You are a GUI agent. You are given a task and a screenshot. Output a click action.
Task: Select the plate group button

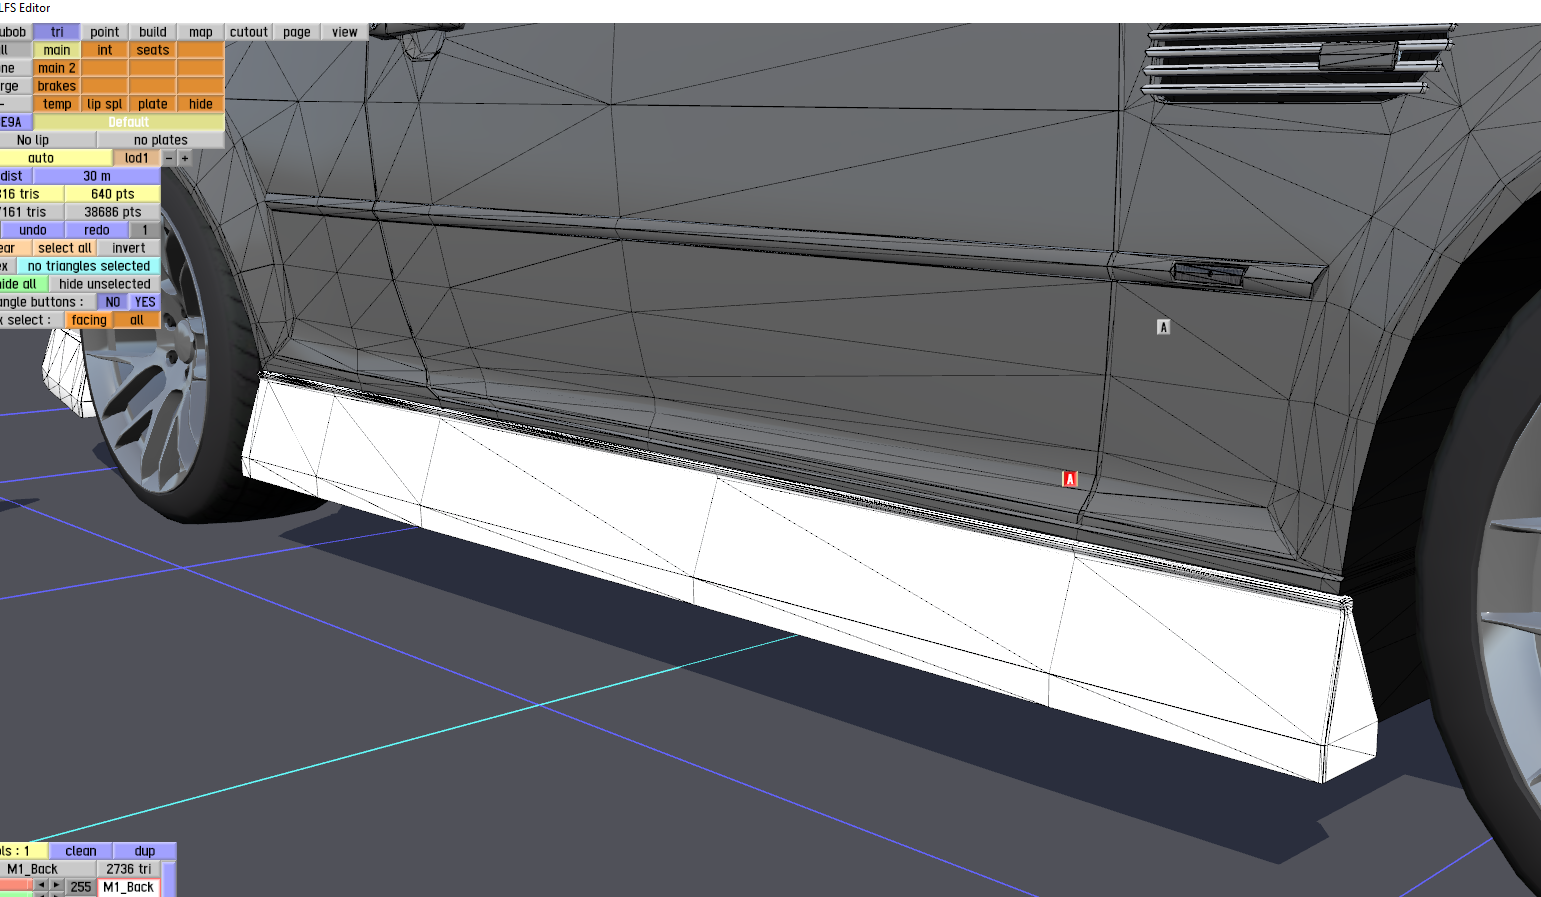pyautogui.click(x=153, y=104)
